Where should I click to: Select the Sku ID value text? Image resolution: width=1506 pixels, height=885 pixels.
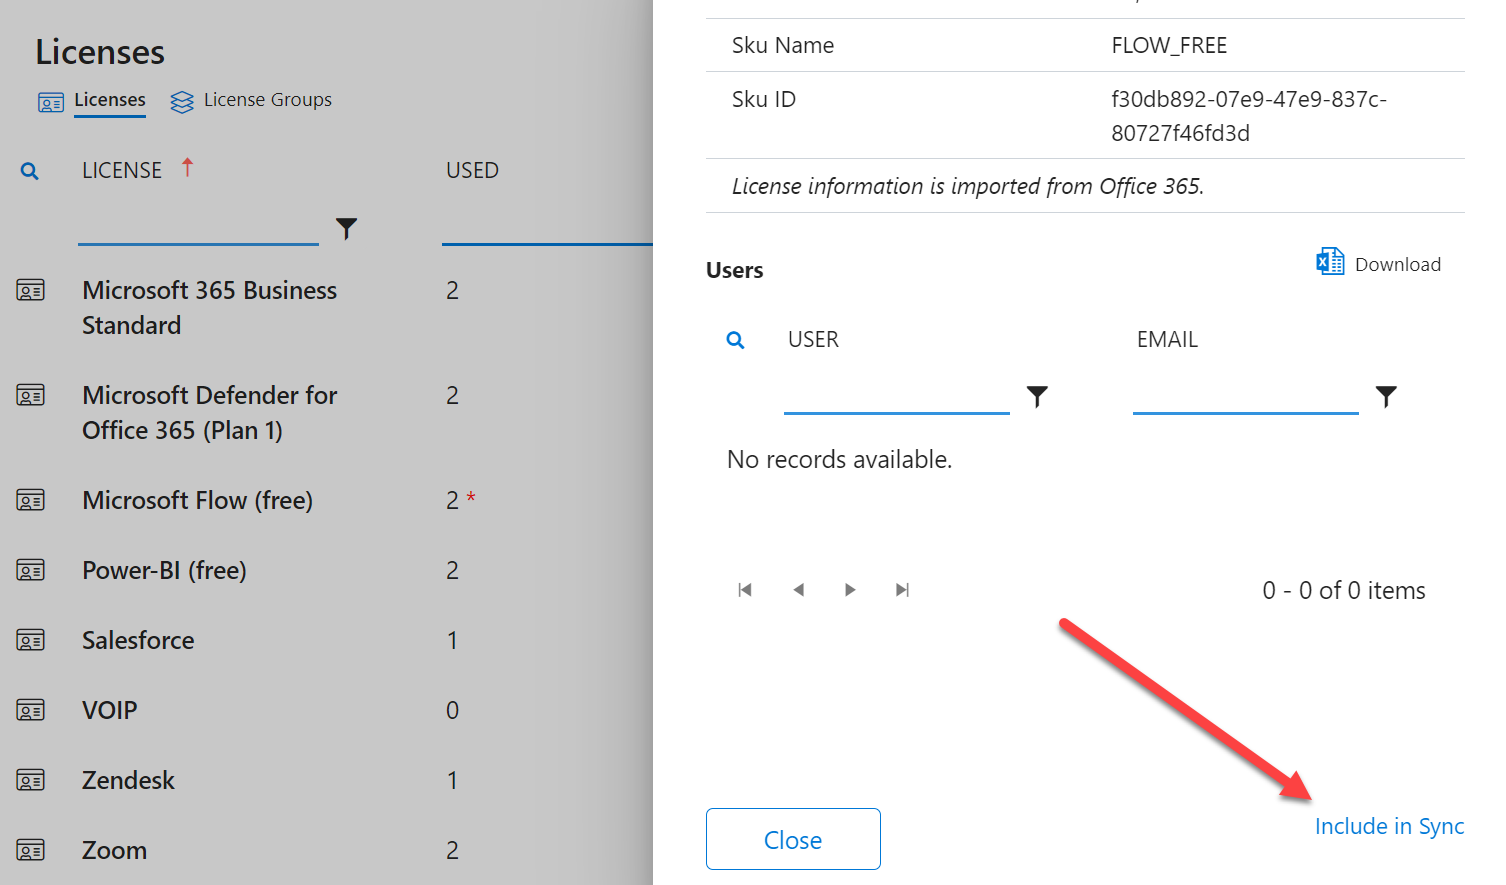(1249, 116)
